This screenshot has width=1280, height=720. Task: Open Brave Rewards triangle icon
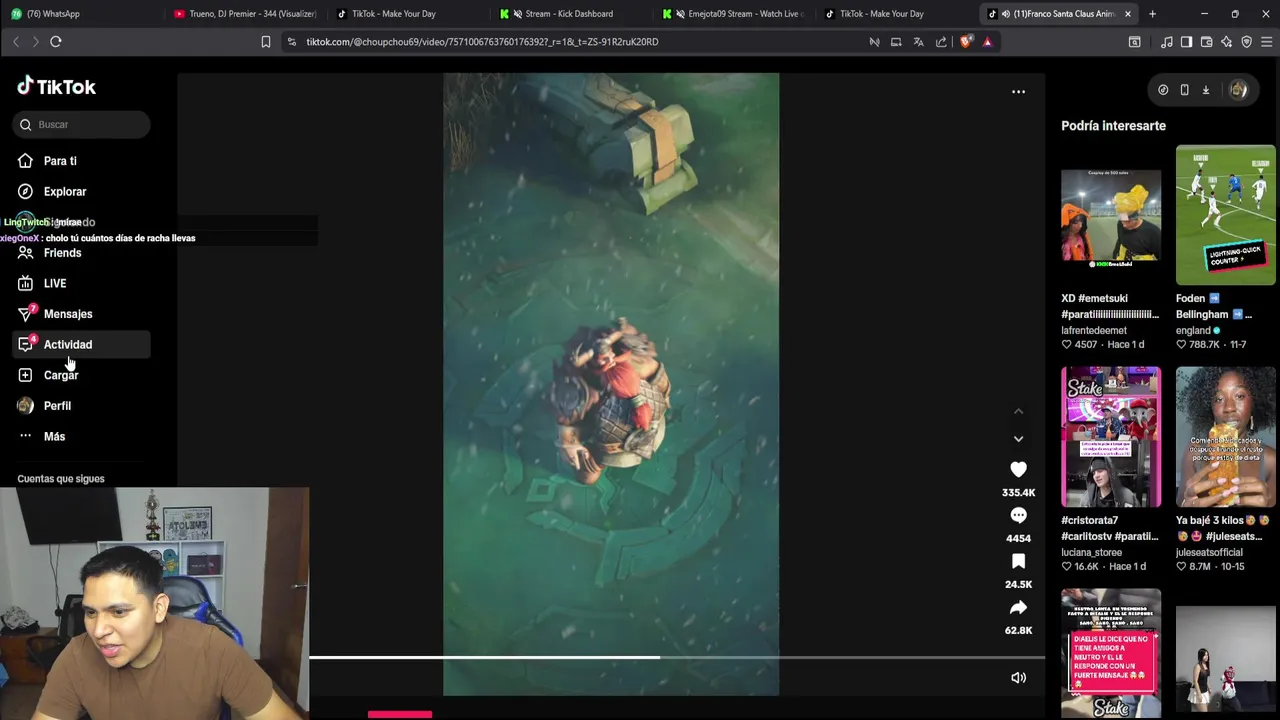[x=987, y=42]
